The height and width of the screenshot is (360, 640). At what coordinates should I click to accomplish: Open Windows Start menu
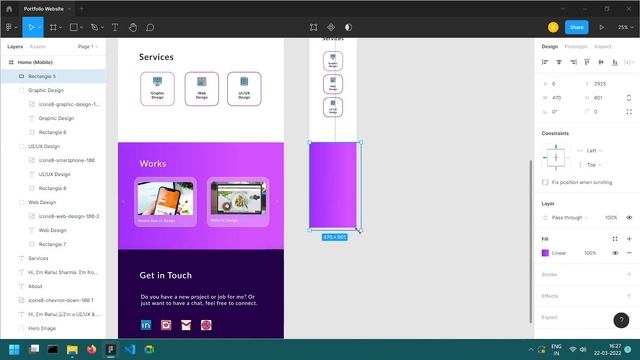(14, 349)
